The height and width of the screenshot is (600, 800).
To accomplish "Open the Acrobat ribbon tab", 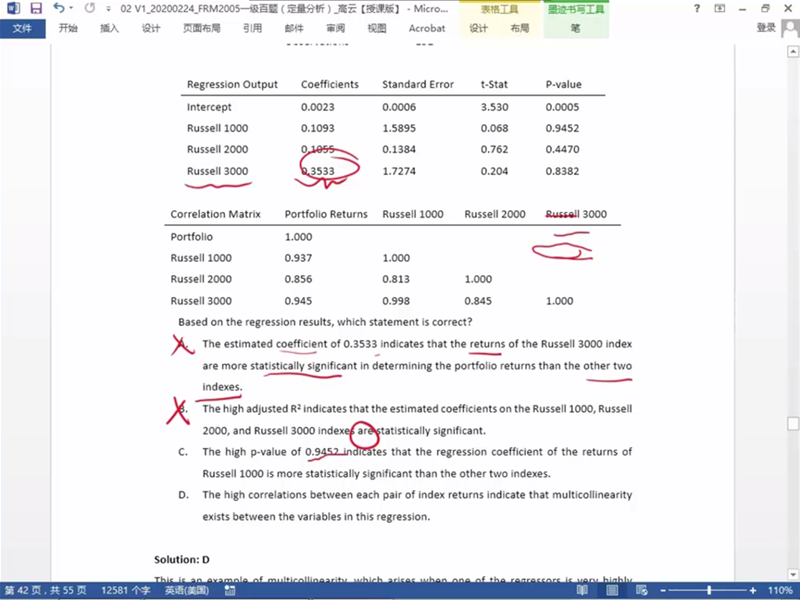I will (x=427, y=28).
